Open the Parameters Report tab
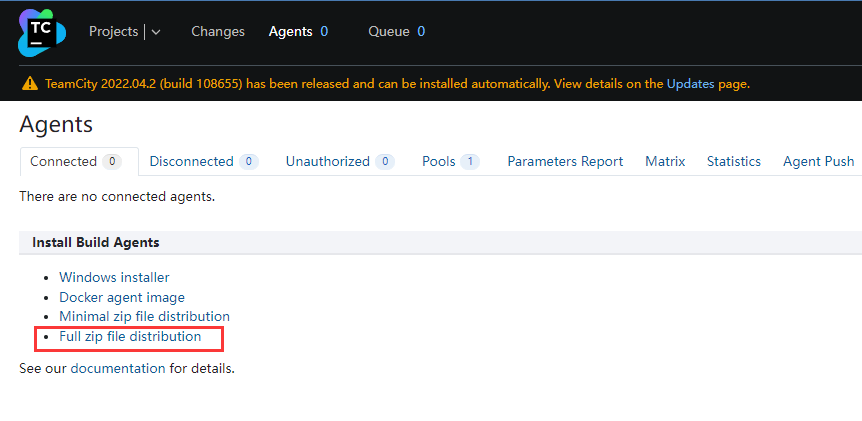This screenshot has height=421, width=862. click(x=565, y=162)
